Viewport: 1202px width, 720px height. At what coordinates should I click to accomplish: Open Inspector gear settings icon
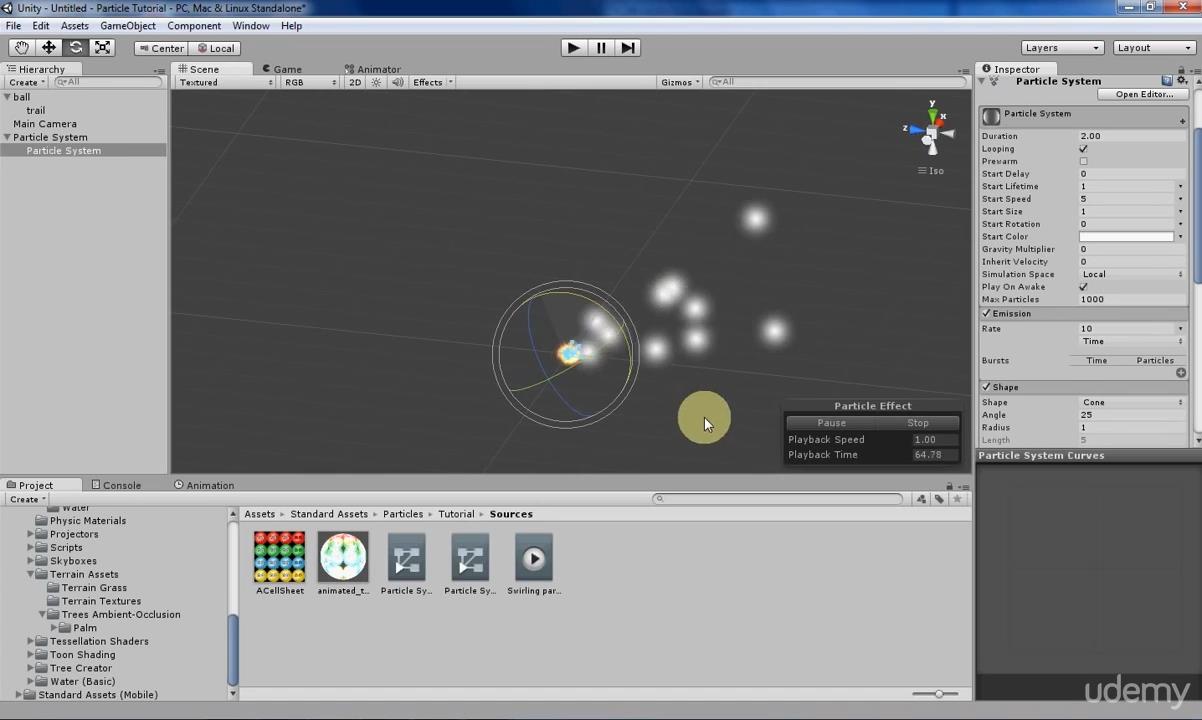(1181, 81)
